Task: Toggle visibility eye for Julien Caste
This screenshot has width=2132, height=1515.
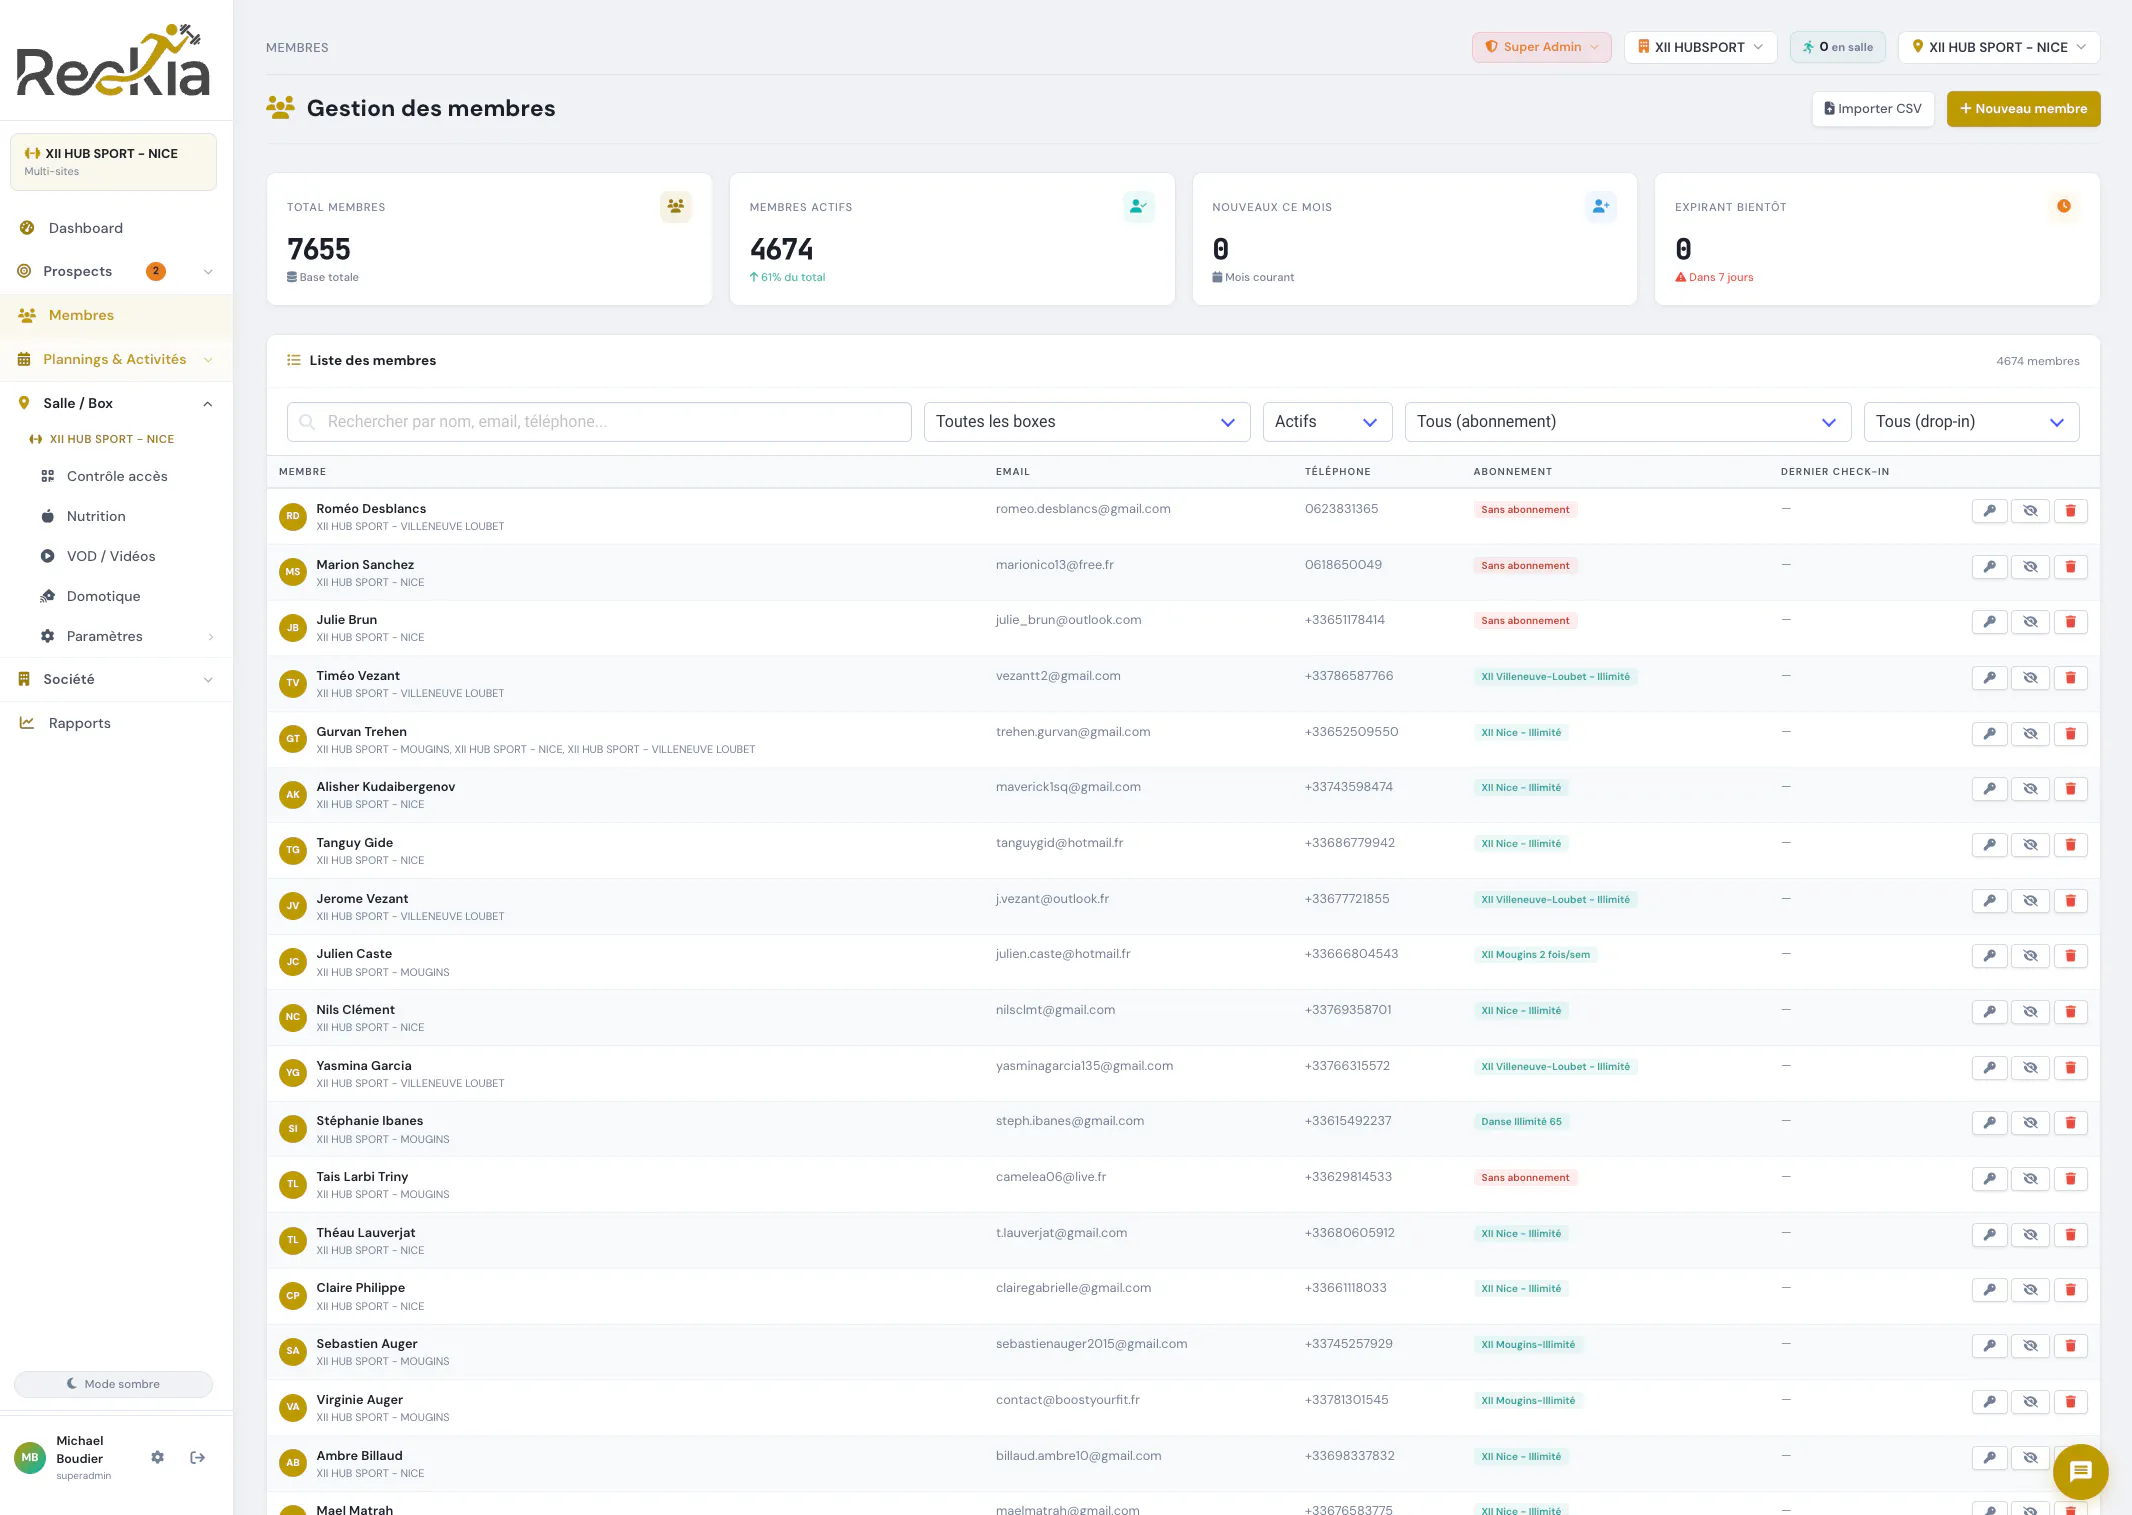Action: (2030, 956)
